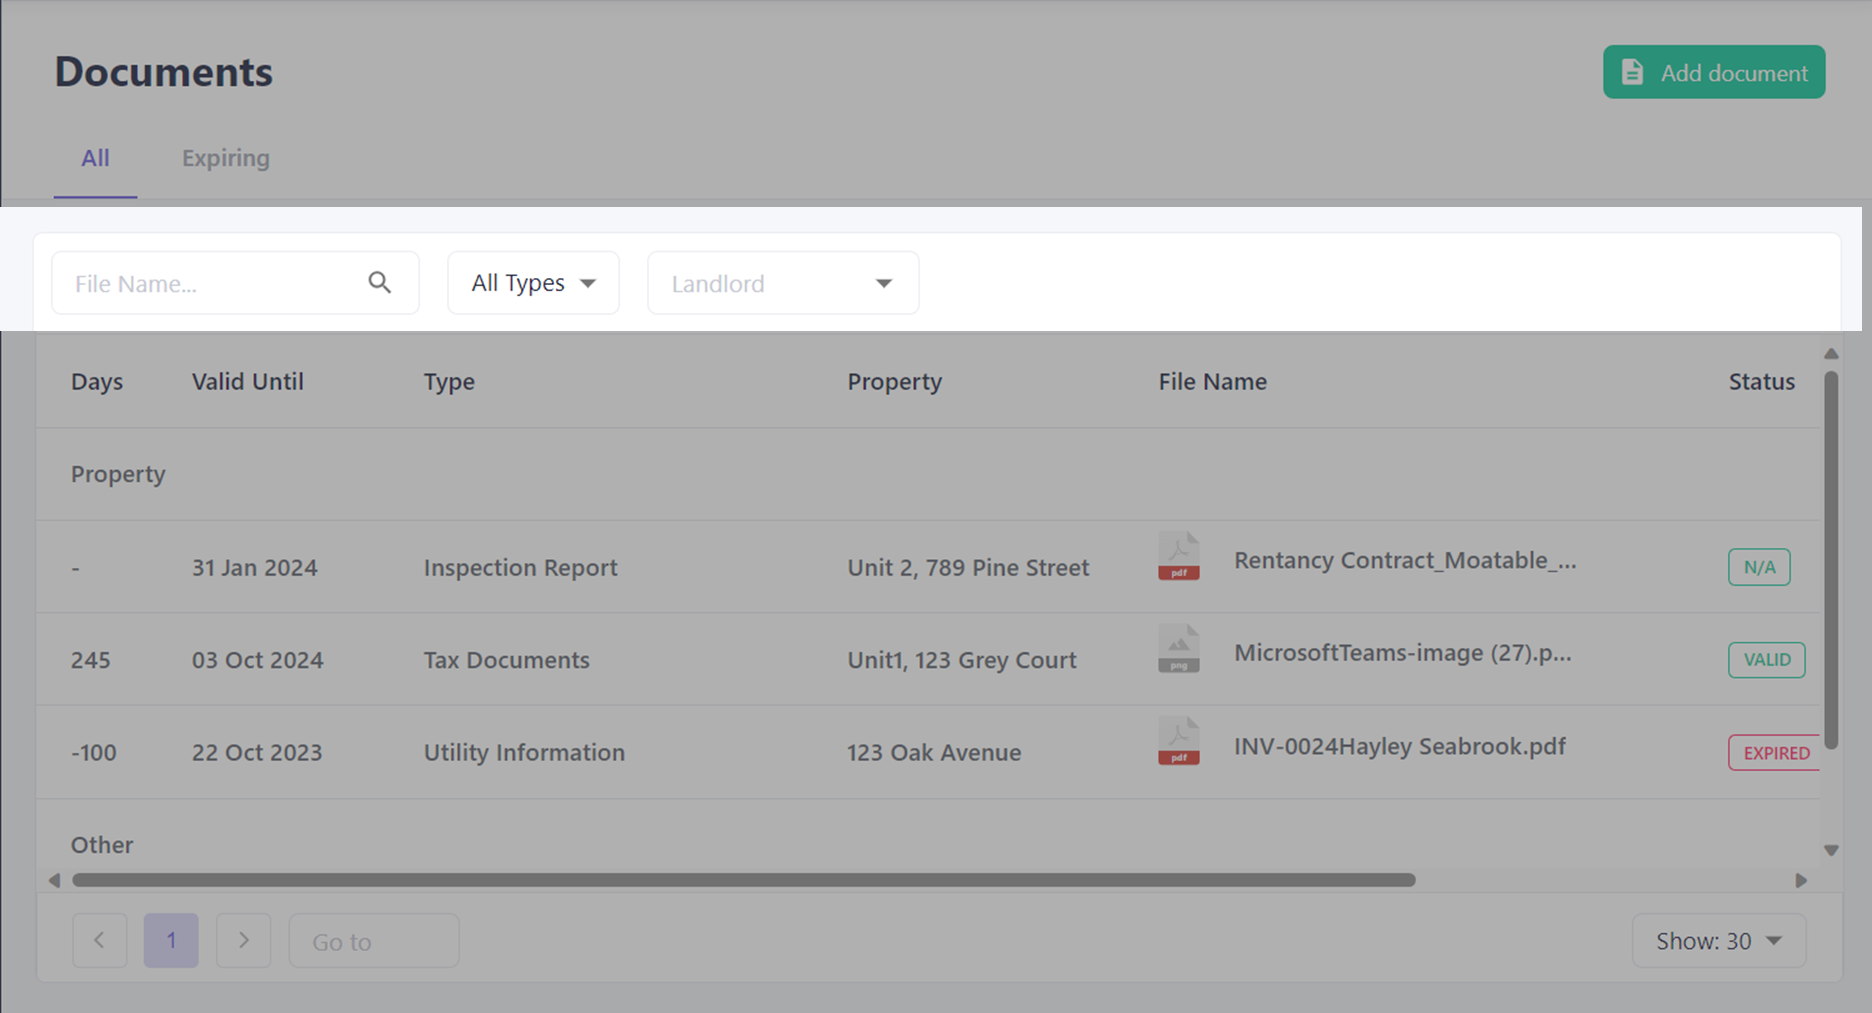Open the Show: 30 page size dropdown
This screenshot has height=1013, width=1872.
tap(1718, 940)
